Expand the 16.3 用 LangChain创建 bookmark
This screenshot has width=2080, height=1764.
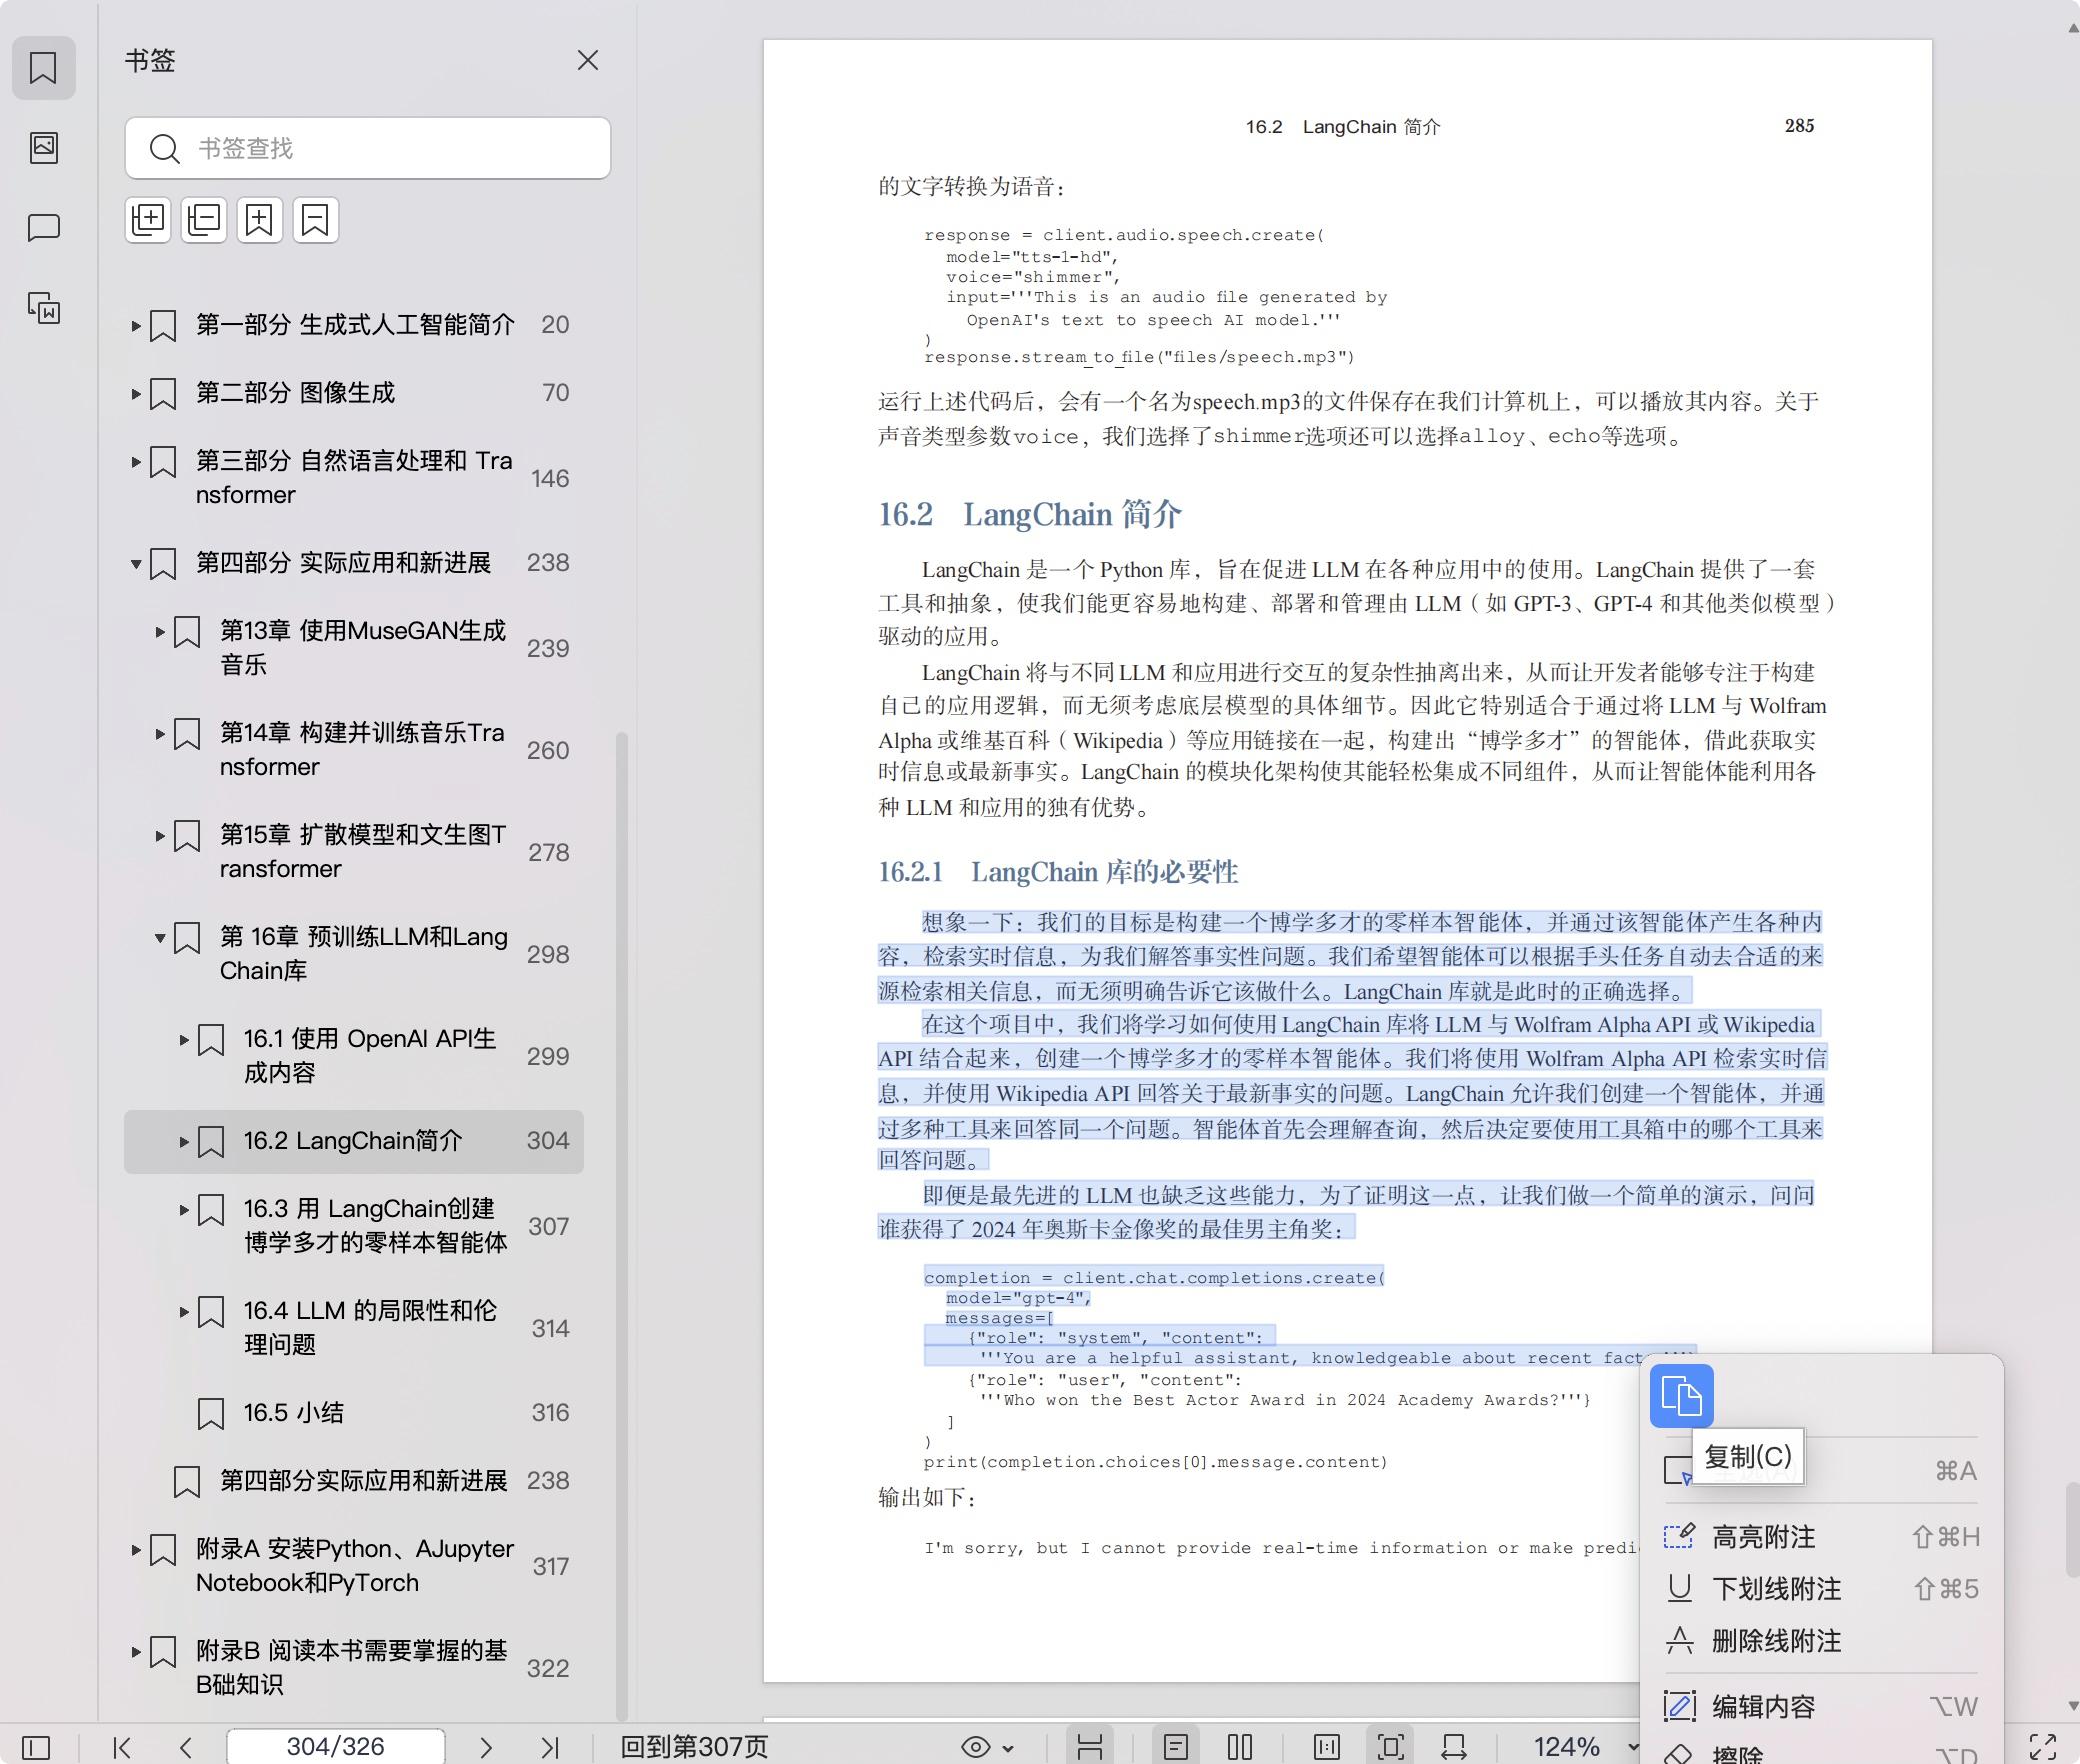184,1210
